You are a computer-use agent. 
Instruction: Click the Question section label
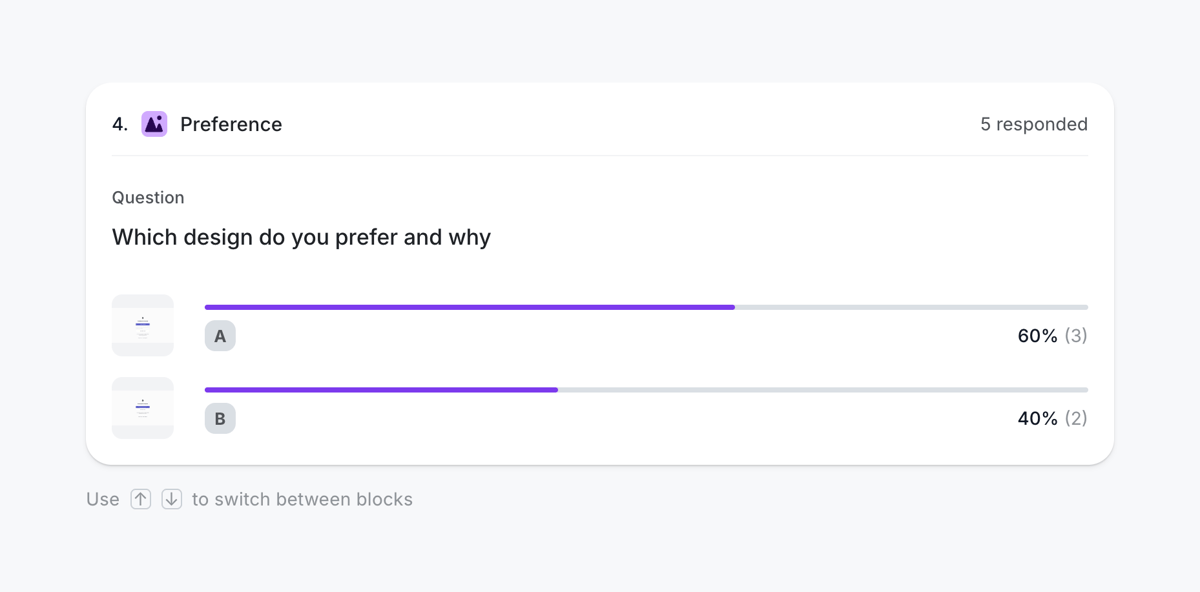coord(148,197)
